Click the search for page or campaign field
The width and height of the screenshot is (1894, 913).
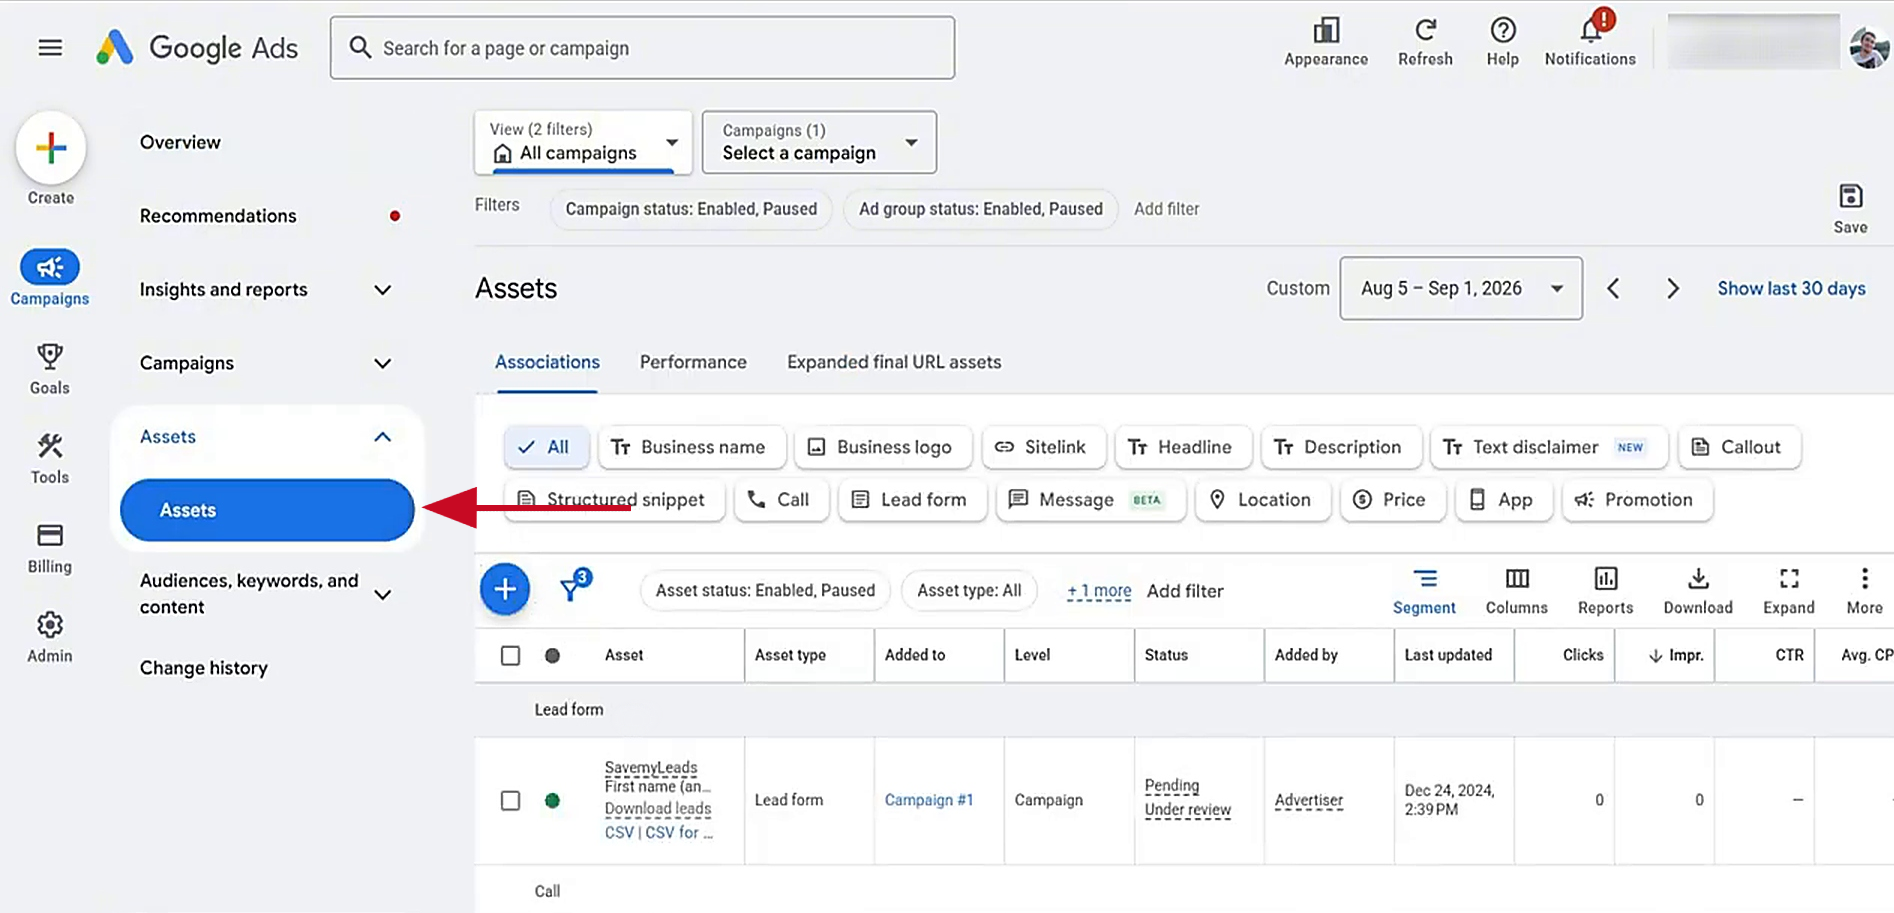(x=642, y=48)
